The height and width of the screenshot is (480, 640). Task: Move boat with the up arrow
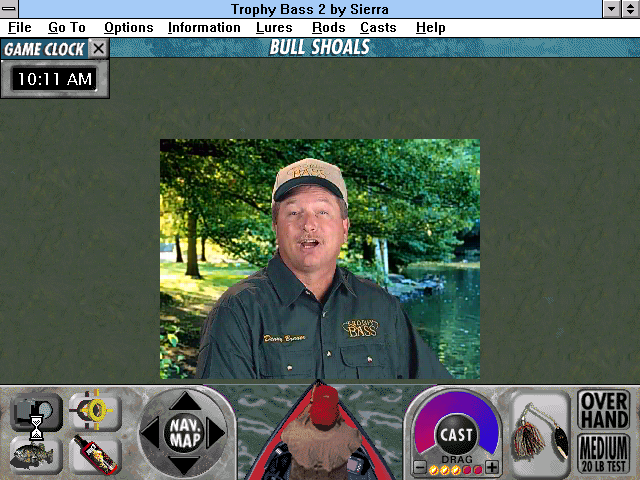pyautogui.click(x=185, y=402)
